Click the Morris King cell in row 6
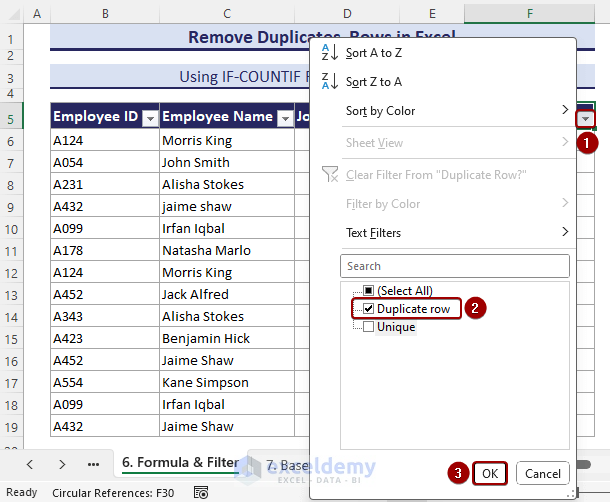 tap(227, 140)
